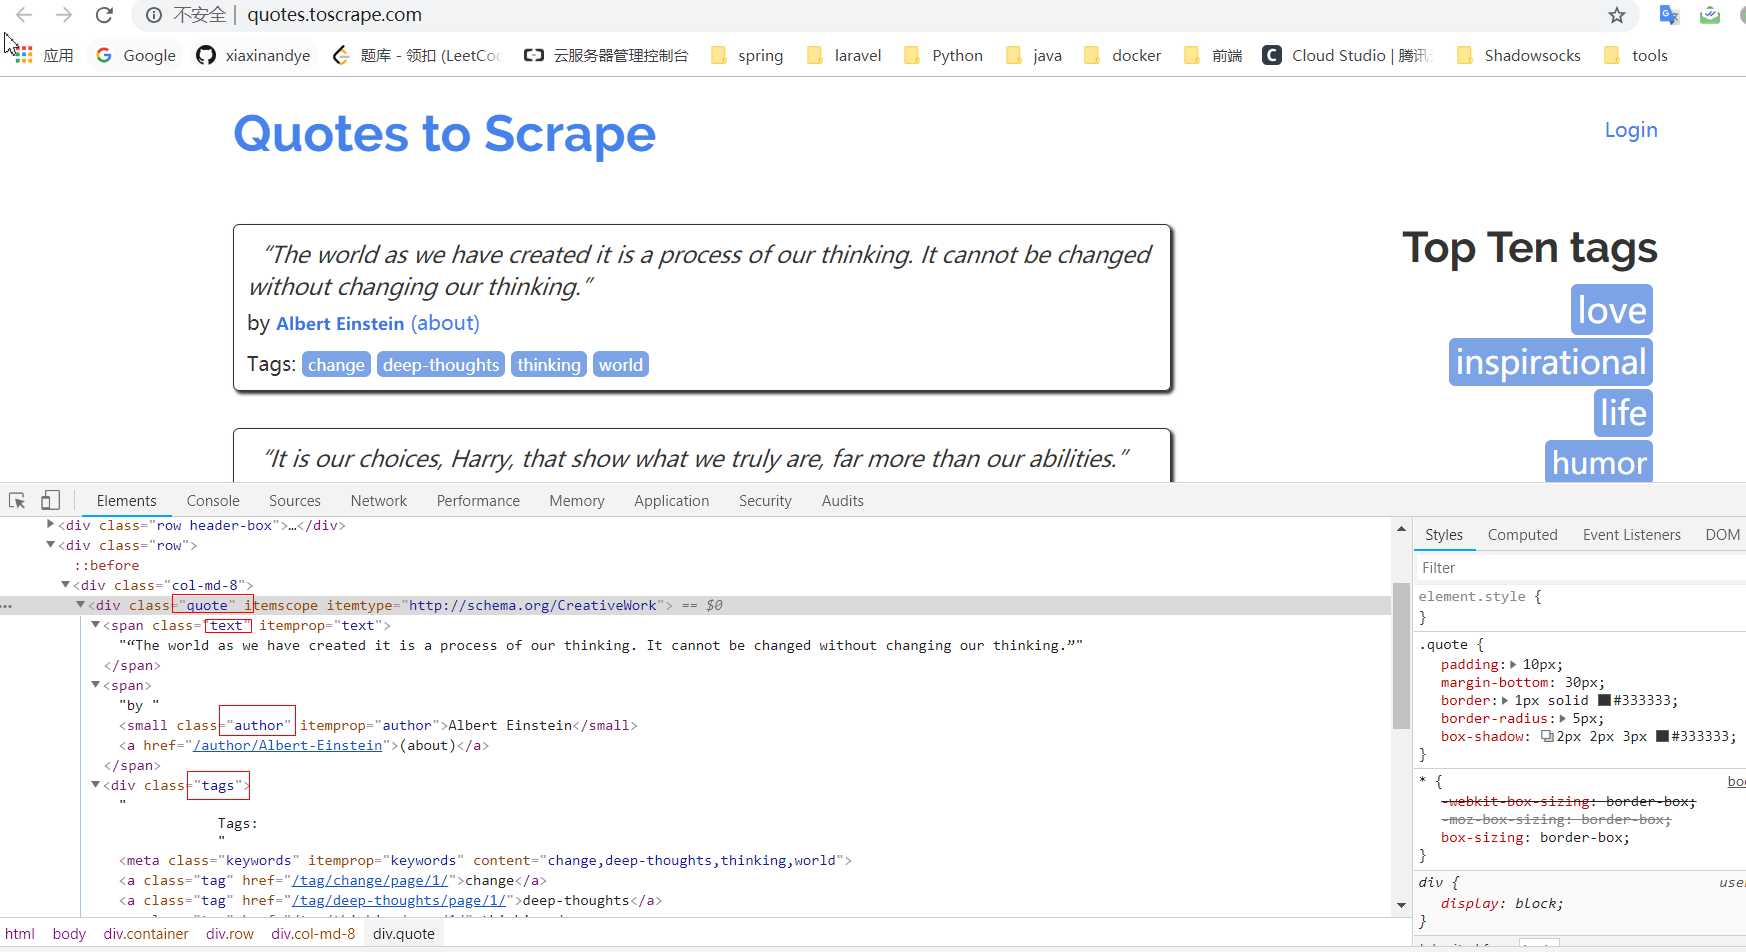The image size is (1746, 952).
Task: Open the inspirational top tag
Action: pyautogui.click(x=1551, y=362)
